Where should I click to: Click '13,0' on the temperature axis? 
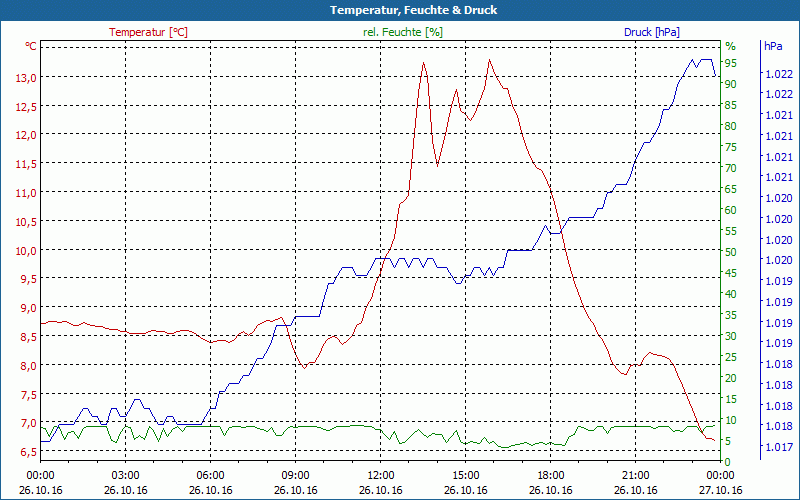pos(26,78)
